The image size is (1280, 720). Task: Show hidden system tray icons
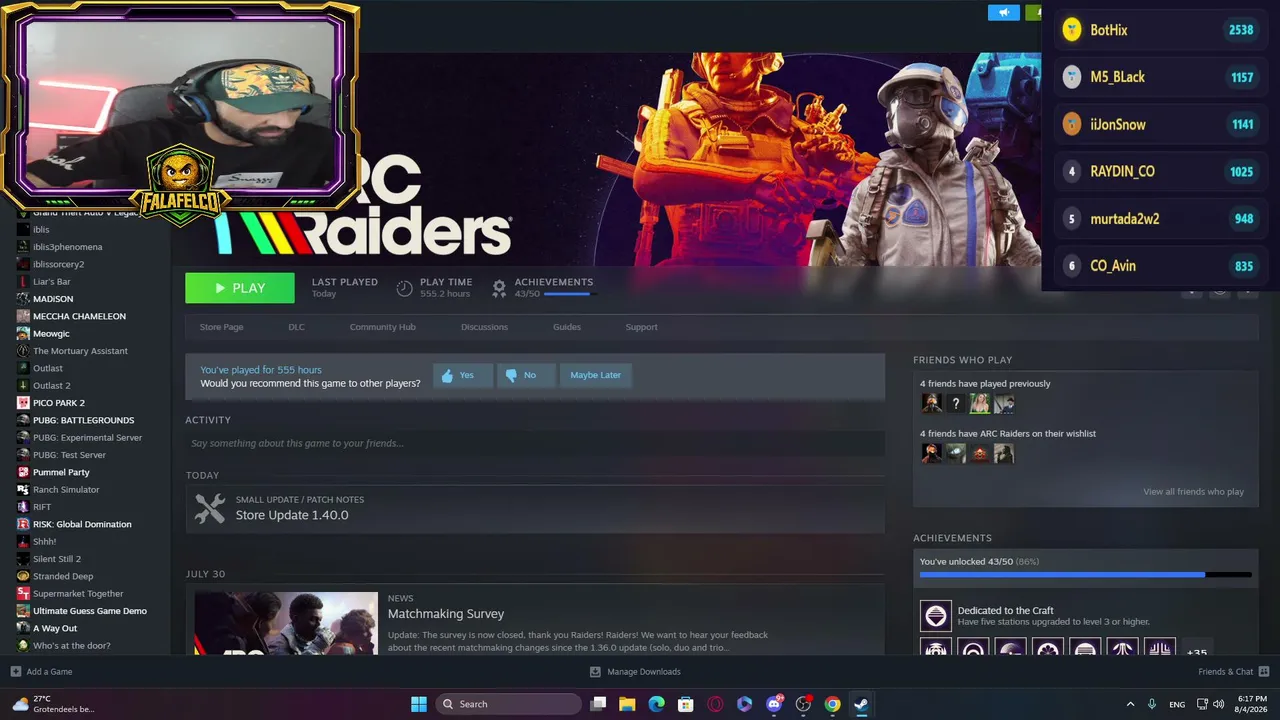[1130, 704]
